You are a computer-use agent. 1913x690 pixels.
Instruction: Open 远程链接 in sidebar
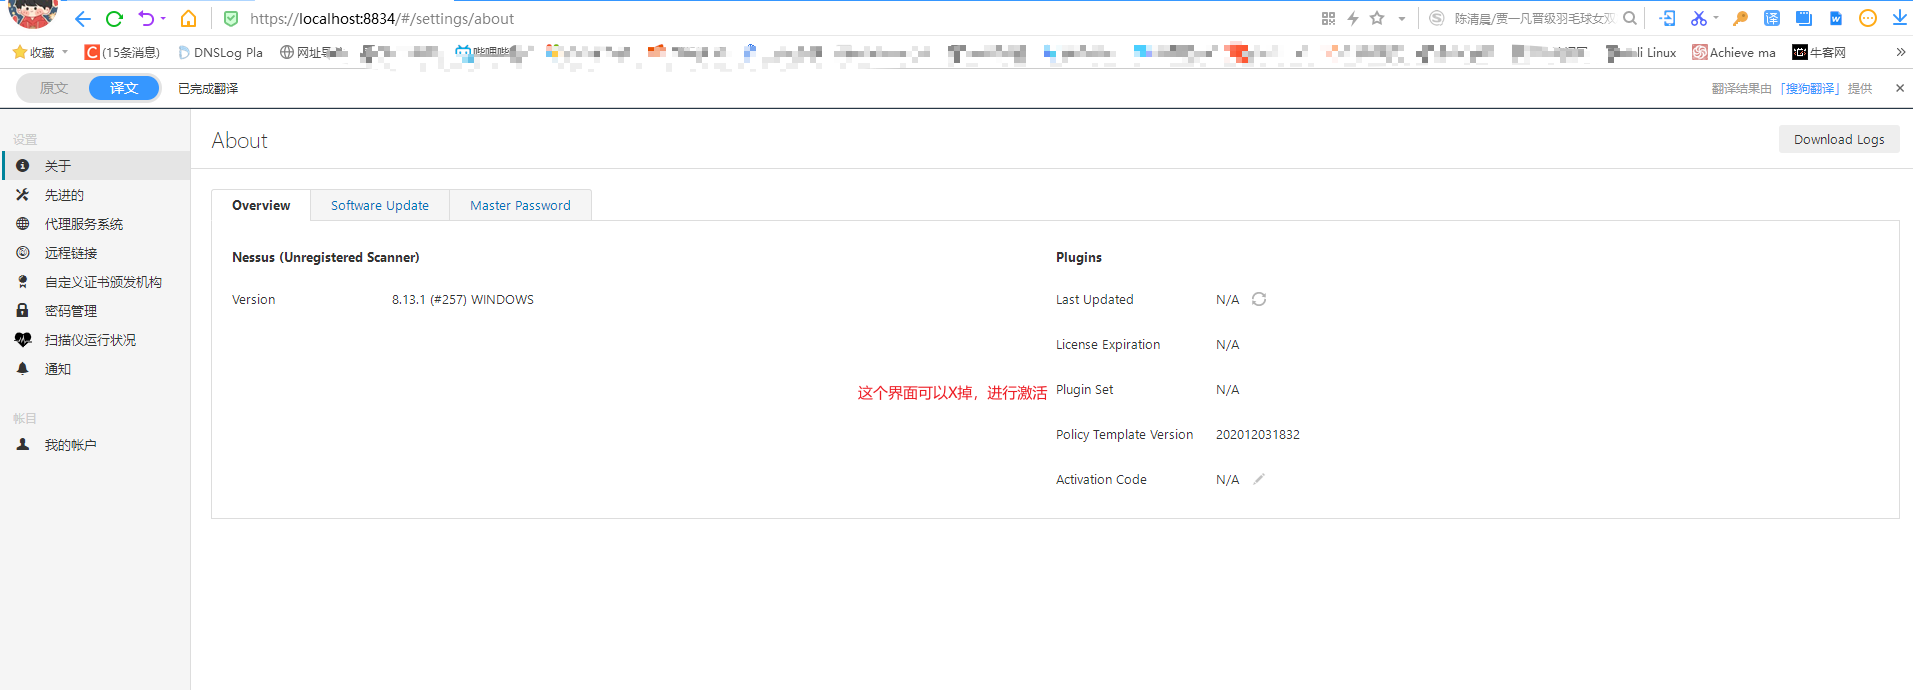coord(95,253)
